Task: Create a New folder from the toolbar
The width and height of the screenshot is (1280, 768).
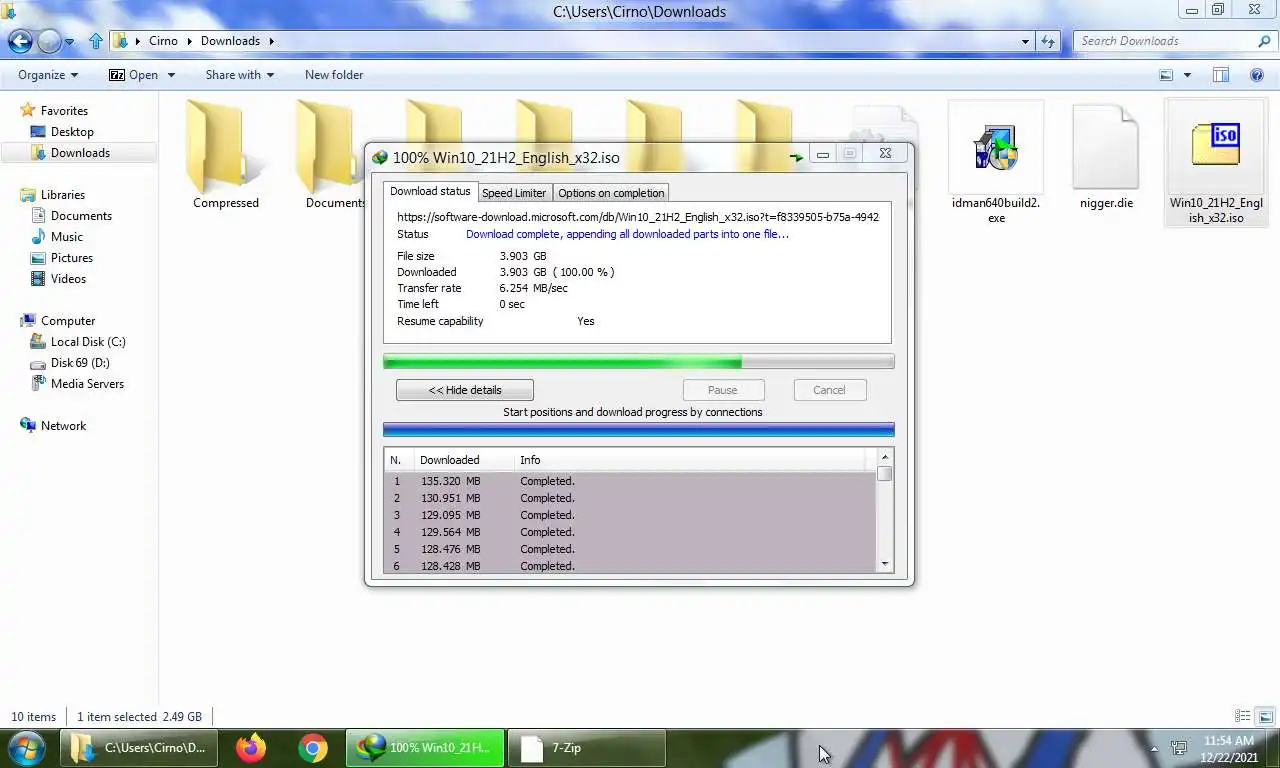Action: point(334,75)
